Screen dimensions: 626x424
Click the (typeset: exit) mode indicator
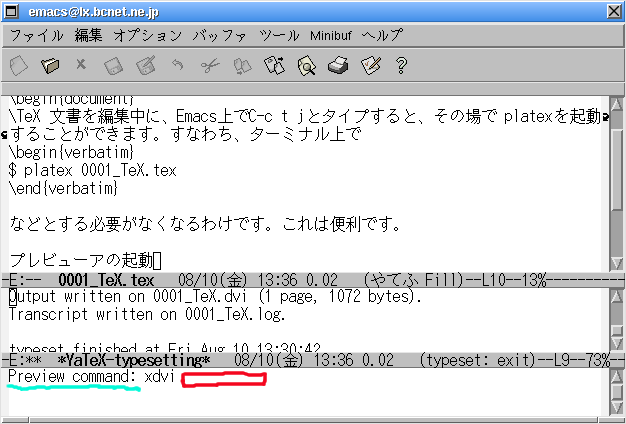477,361
